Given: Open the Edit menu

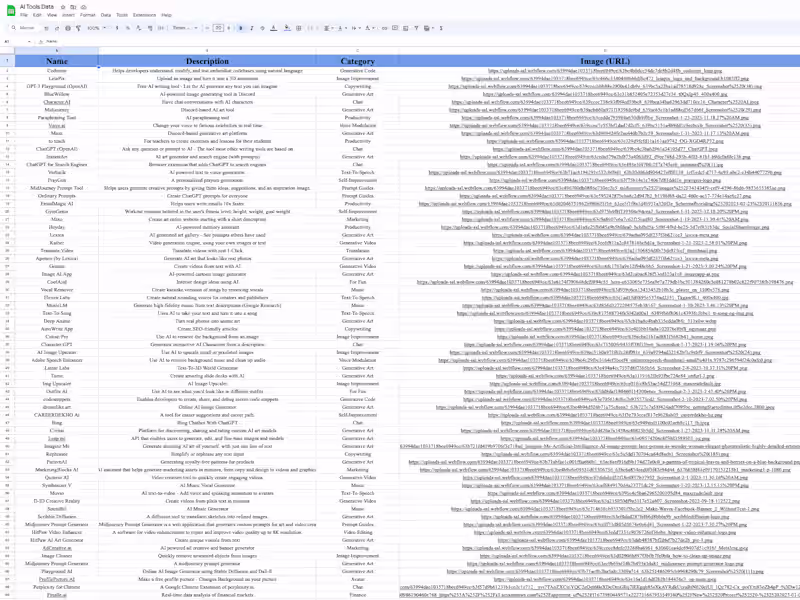Looking at the screenshot, I should pyautogui.click(x=37, y=15).
